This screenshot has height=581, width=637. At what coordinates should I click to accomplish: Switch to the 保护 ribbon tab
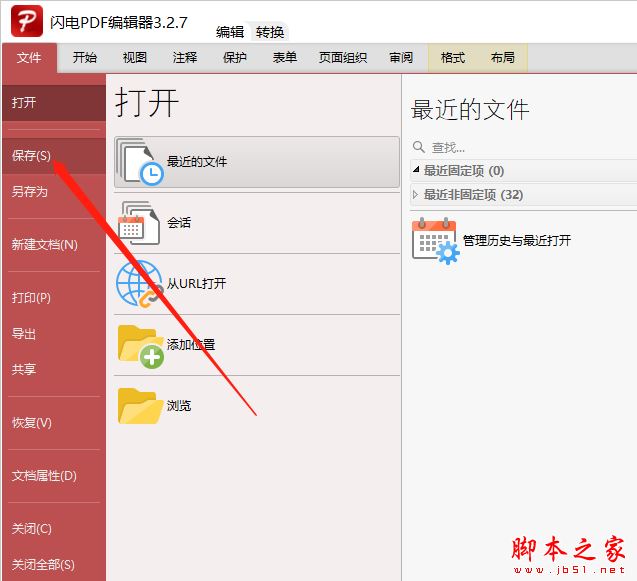235,58
